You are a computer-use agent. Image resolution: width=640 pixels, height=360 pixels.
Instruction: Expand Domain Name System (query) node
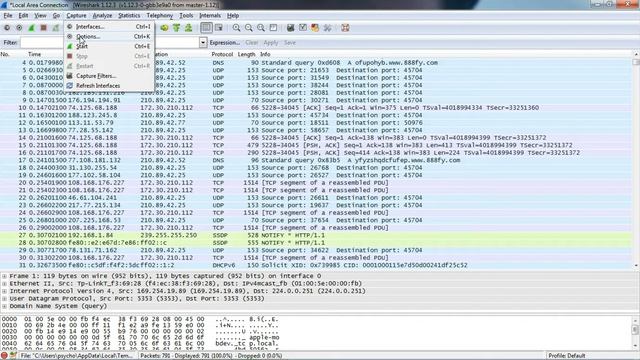coord(4,306)
